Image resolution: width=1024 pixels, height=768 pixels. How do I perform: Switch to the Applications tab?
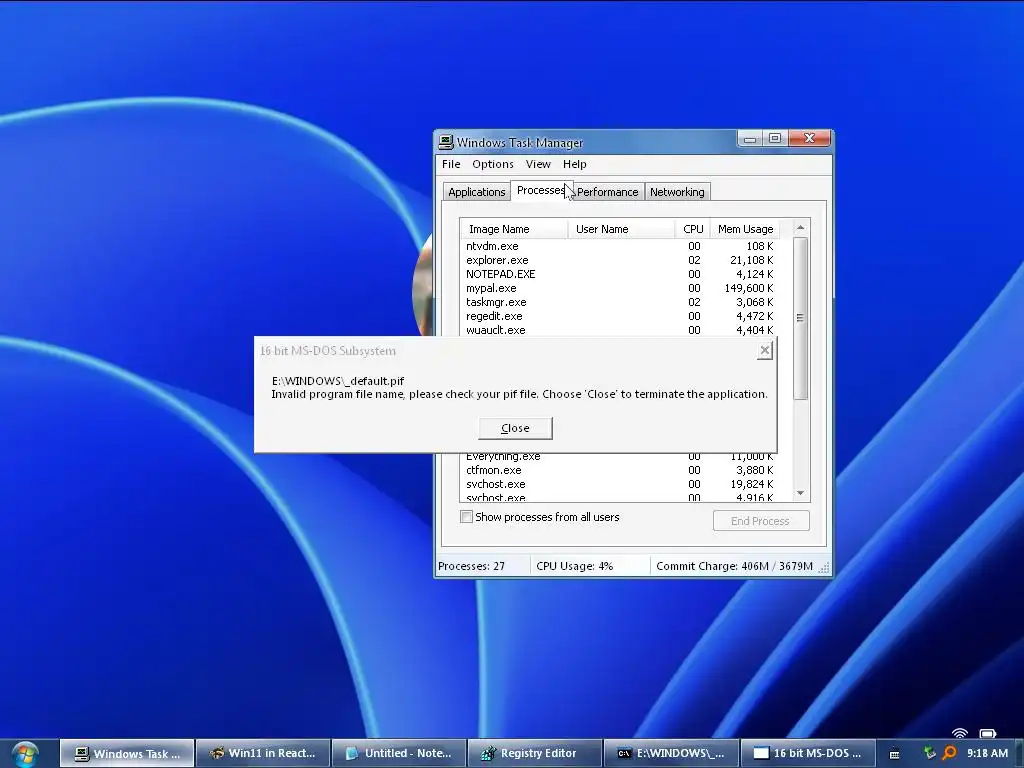point(476,192)
